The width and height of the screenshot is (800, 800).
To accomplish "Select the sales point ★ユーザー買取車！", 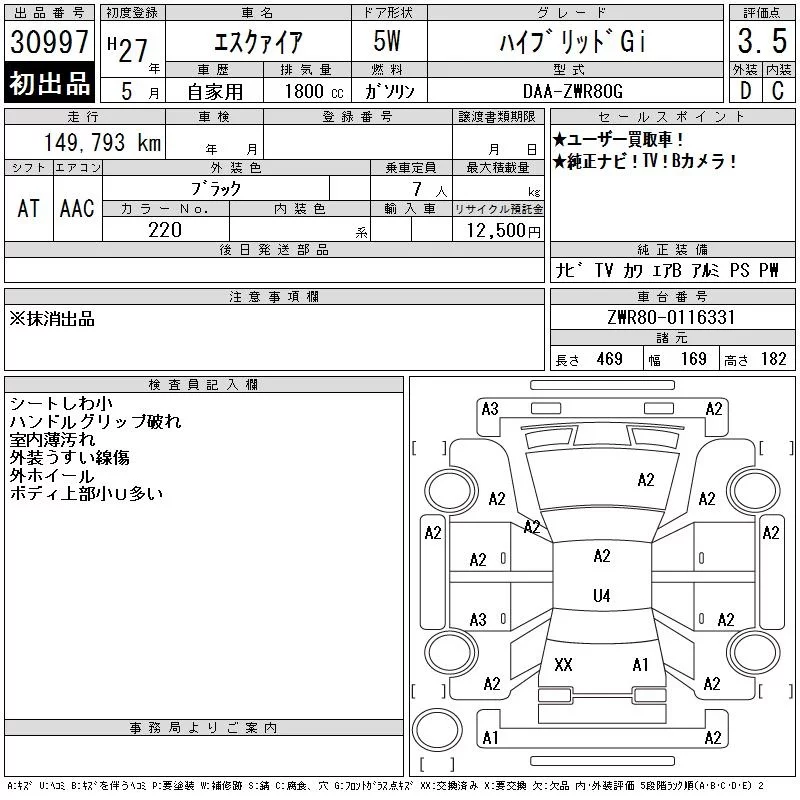I will pos(618,139).
